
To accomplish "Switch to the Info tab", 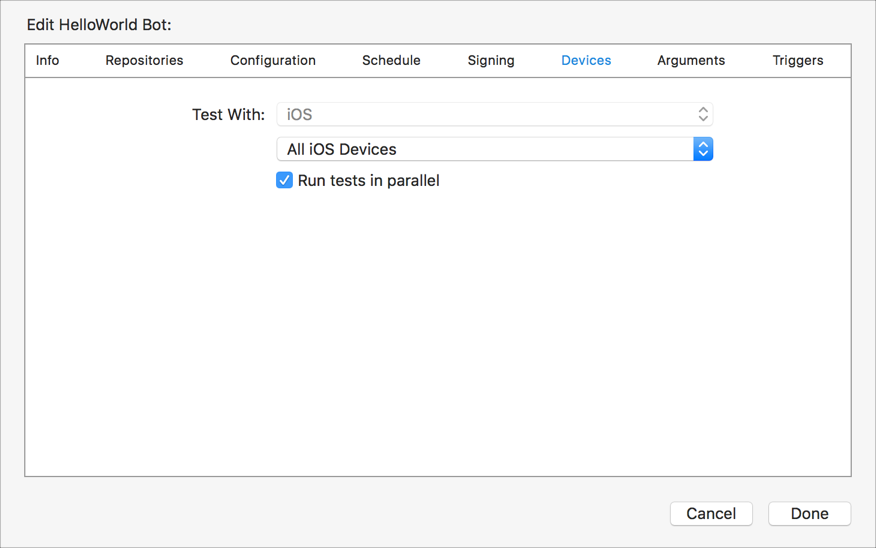I will 47,60.
